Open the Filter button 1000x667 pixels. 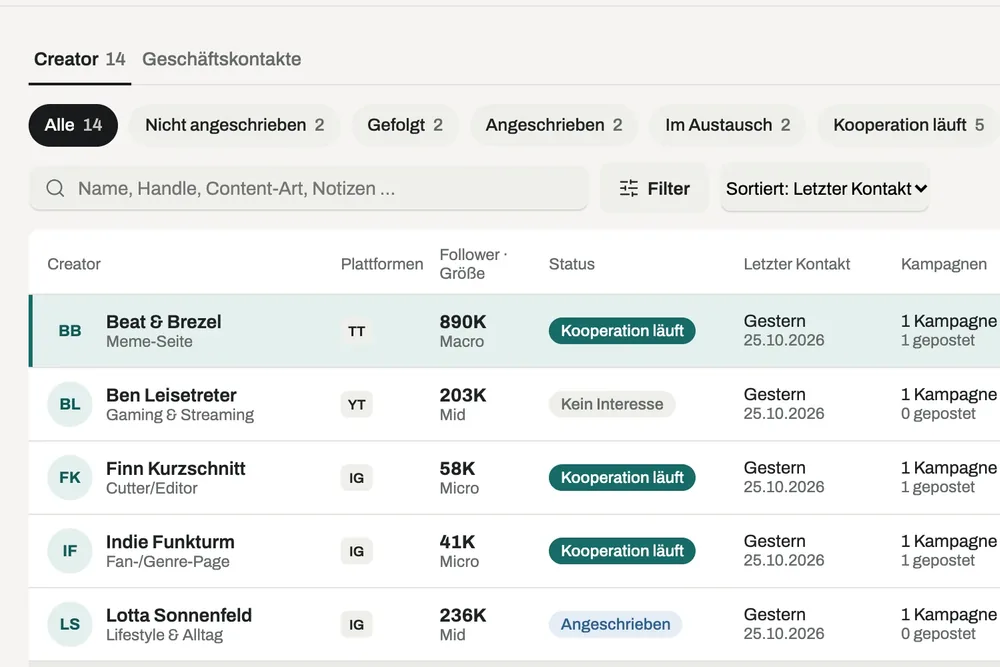click(x=654, y=188)
